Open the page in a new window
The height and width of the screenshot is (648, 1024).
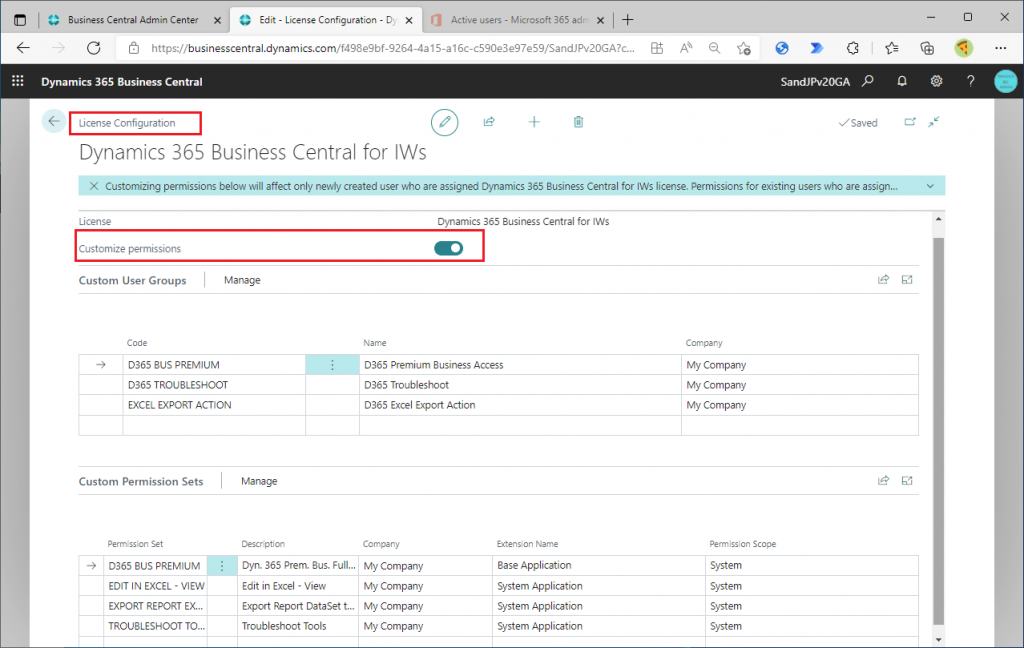910,122
